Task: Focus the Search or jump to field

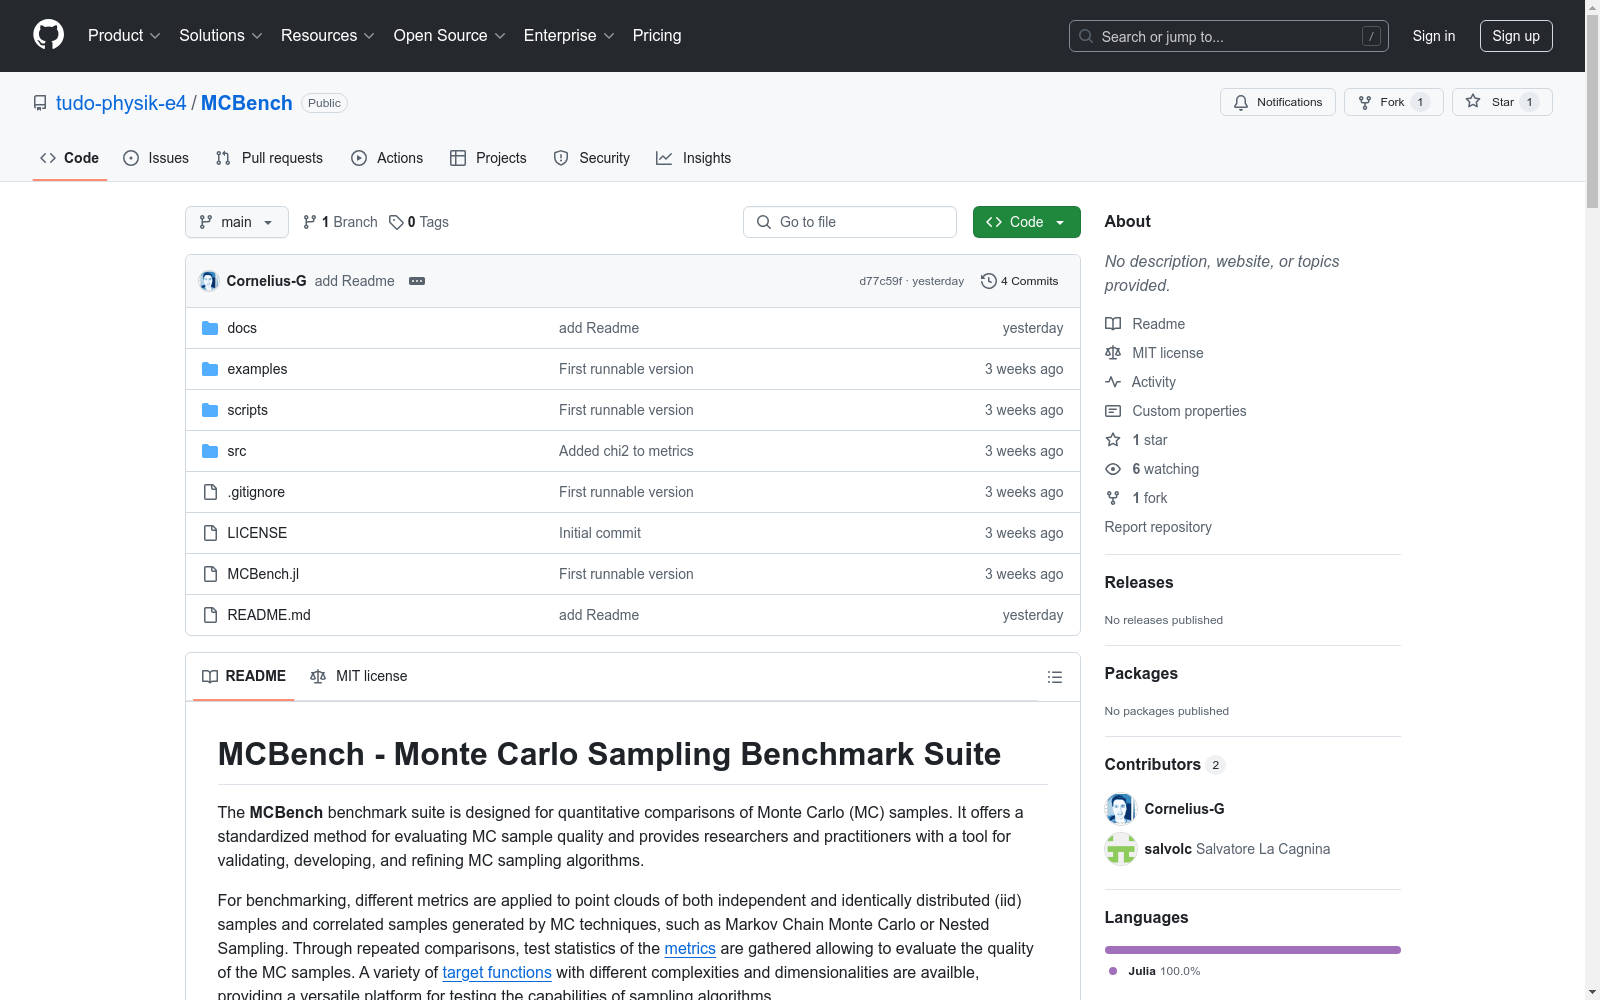Action: pos(1229,36)
